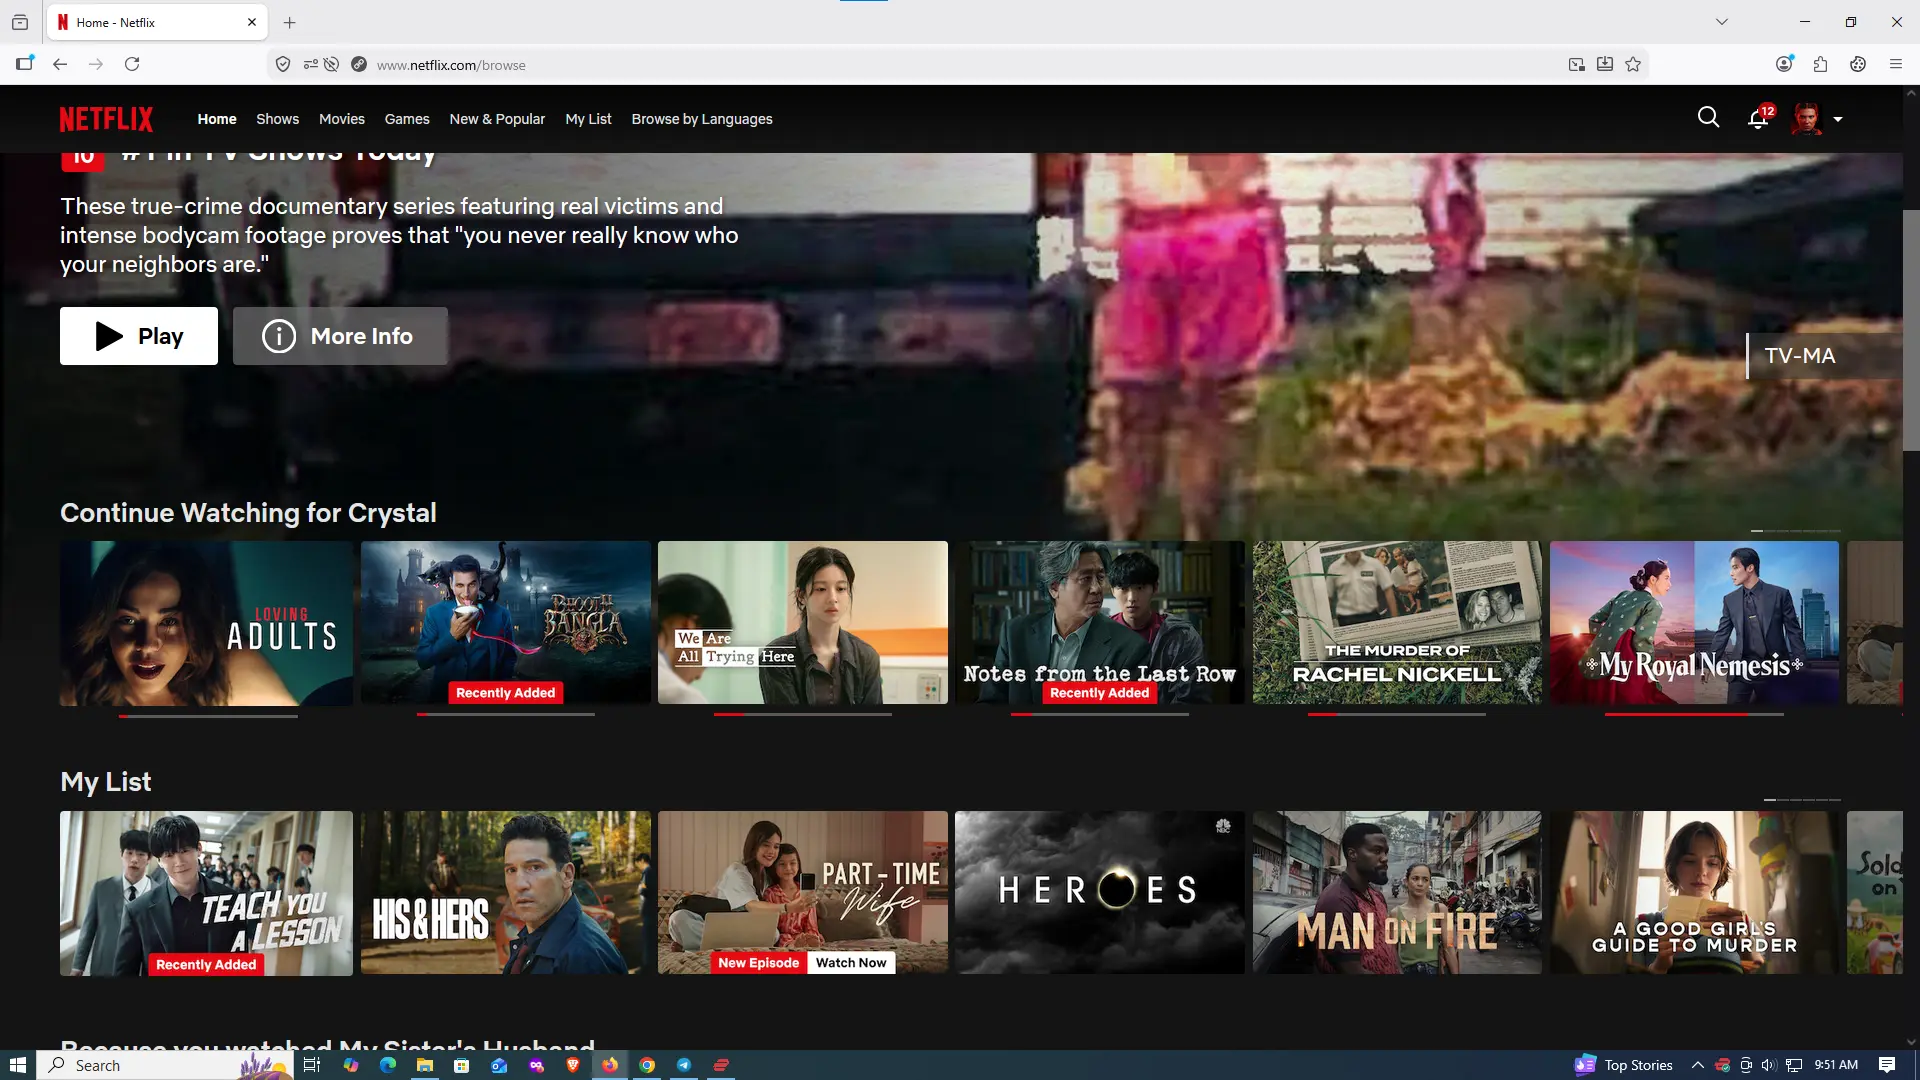Click the page vertical scrollbar thumb
The image size is (1920, 1080).
pyautogui.click(x=1911, y=330)
